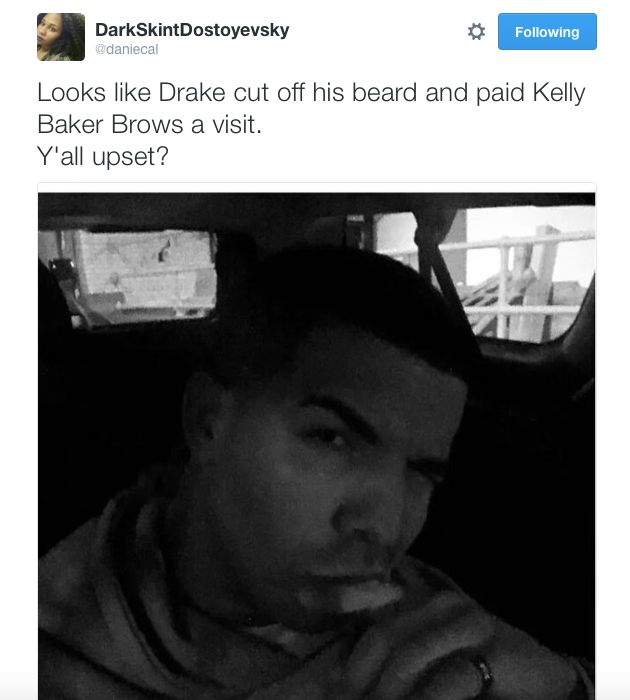The width and height of the screenshot is (630, 700).
Task: Toggle the blue Following button
Action: click(547, 31)
